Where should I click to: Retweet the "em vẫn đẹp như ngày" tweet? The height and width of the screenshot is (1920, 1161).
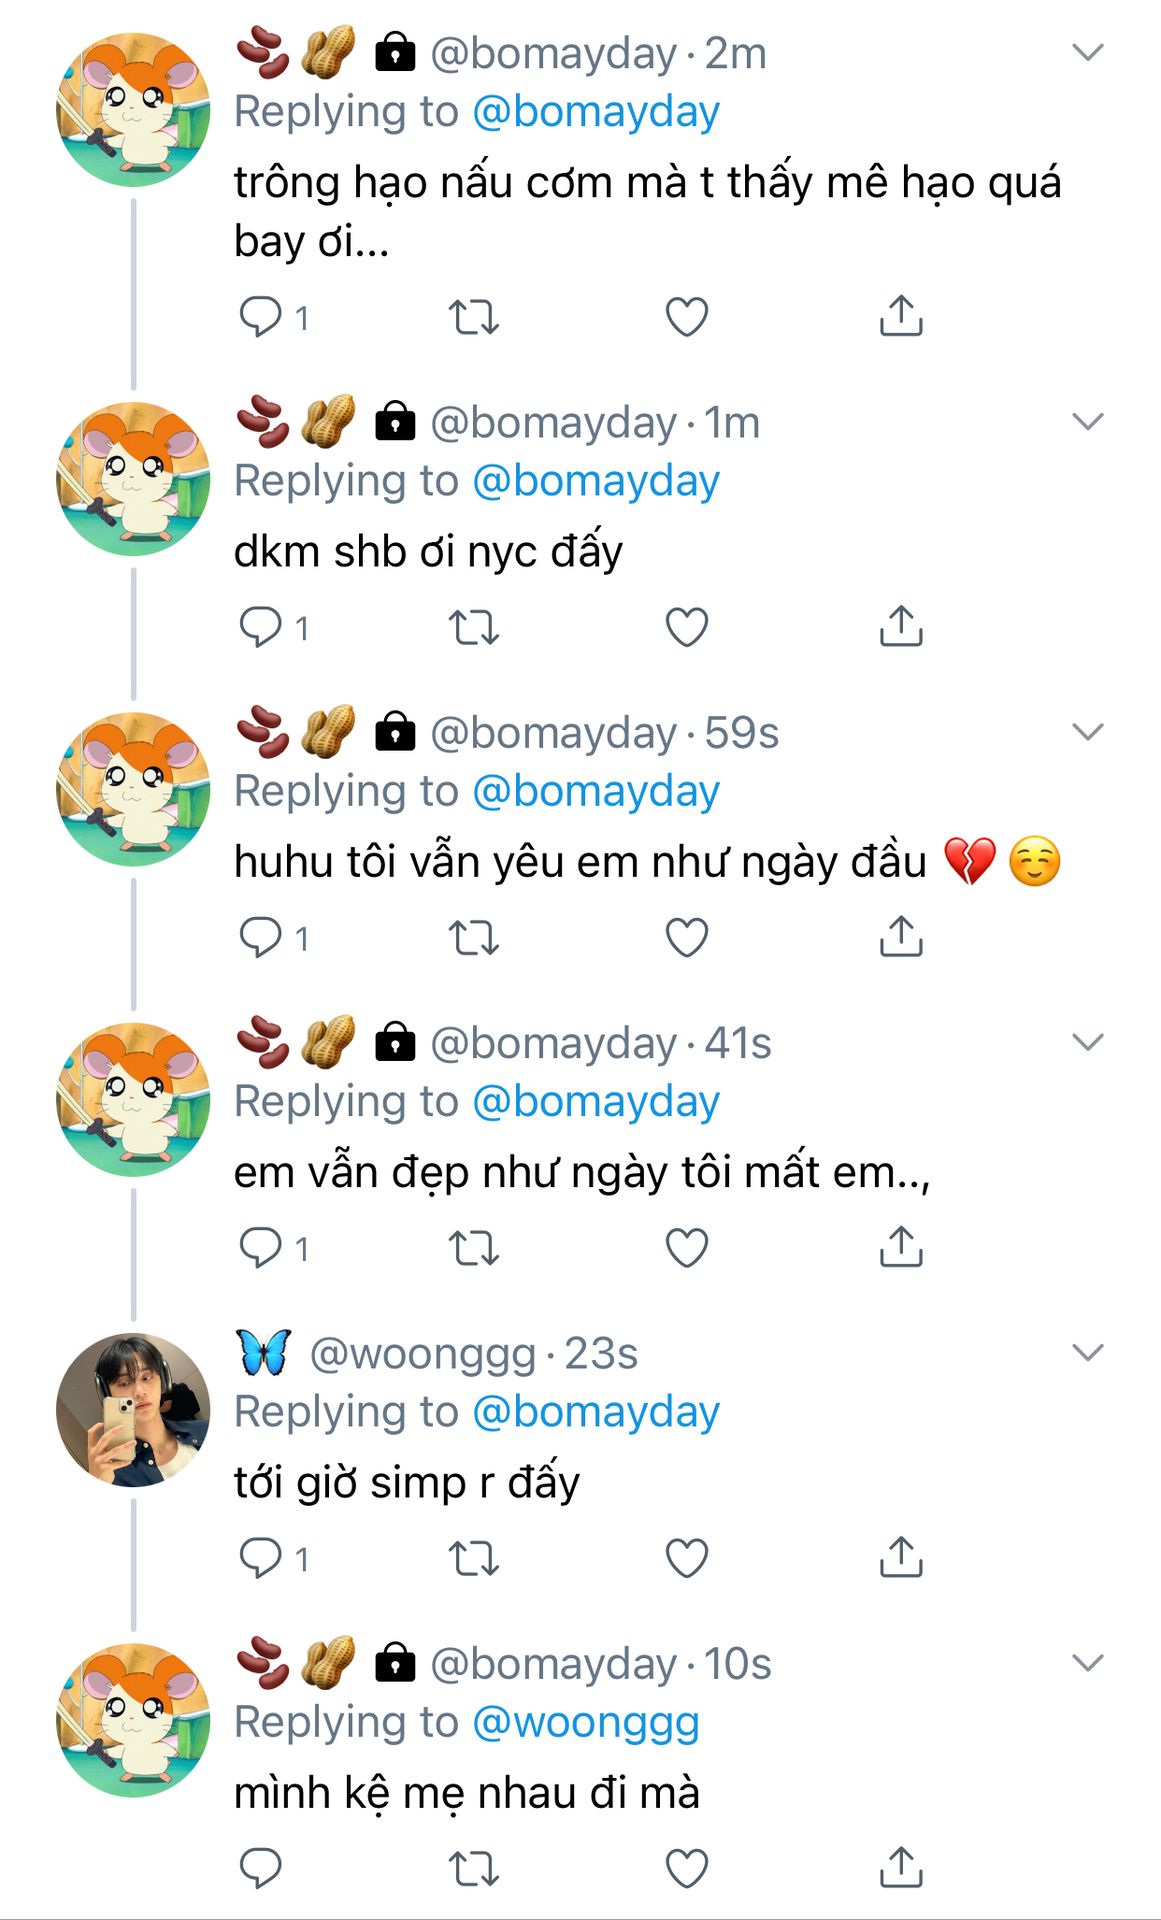(x=473, y=1248)
